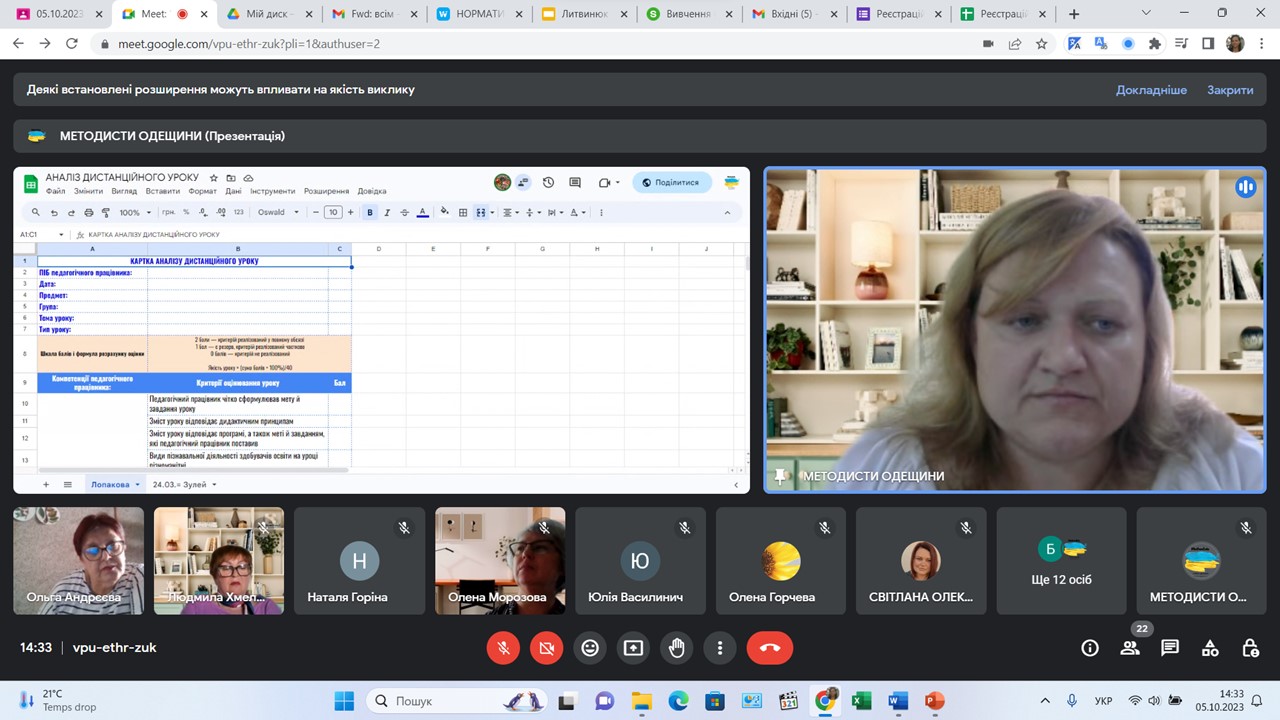Click 'Закрити' to dismiss the notification
Image resolution: width=1280 pixels, height=720 pixels.
point(1229,90)
